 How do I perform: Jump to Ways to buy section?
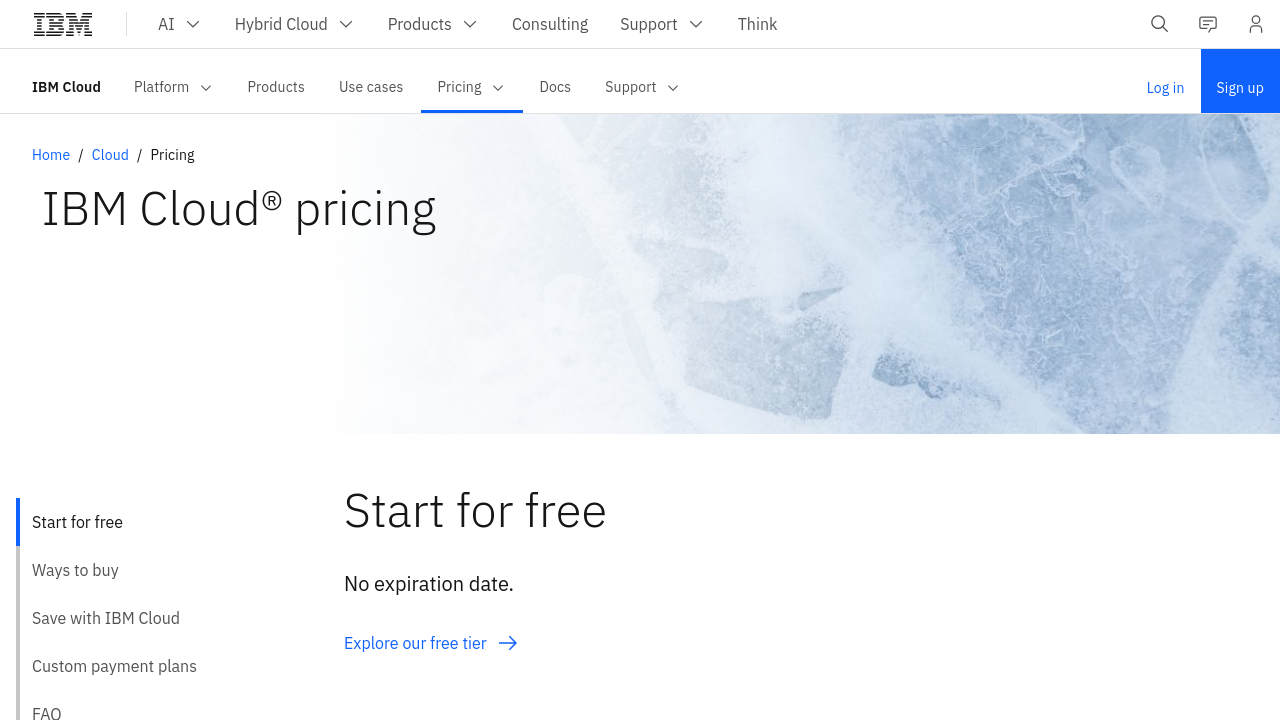pos(75,570)
